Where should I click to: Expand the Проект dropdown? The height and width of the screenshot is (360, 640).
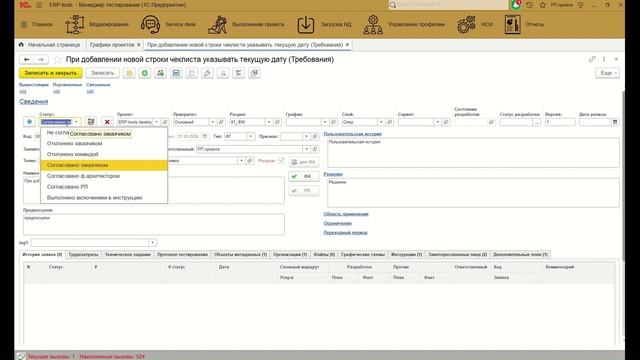click(x=156, y=122)
